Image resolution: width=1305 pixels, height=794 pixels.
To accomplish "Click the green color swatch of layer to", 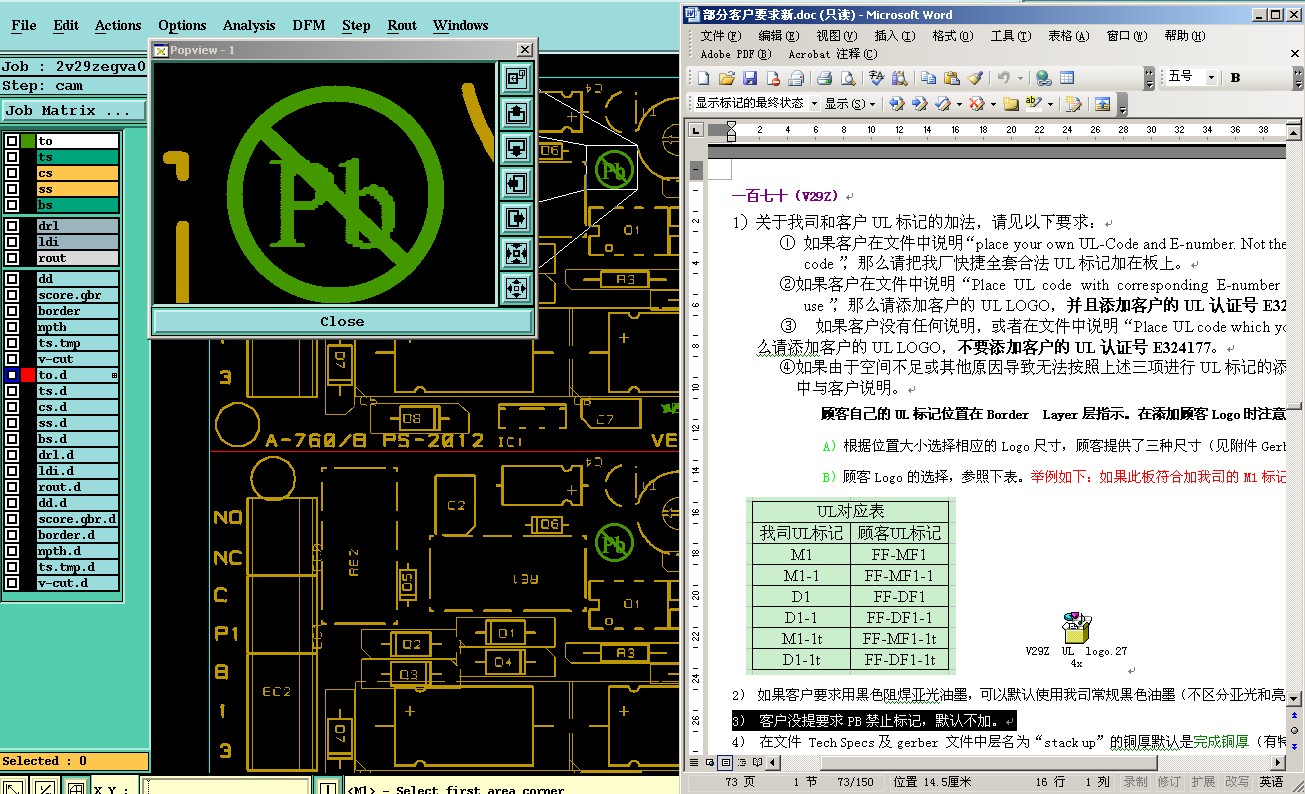I will coord(28,141).
